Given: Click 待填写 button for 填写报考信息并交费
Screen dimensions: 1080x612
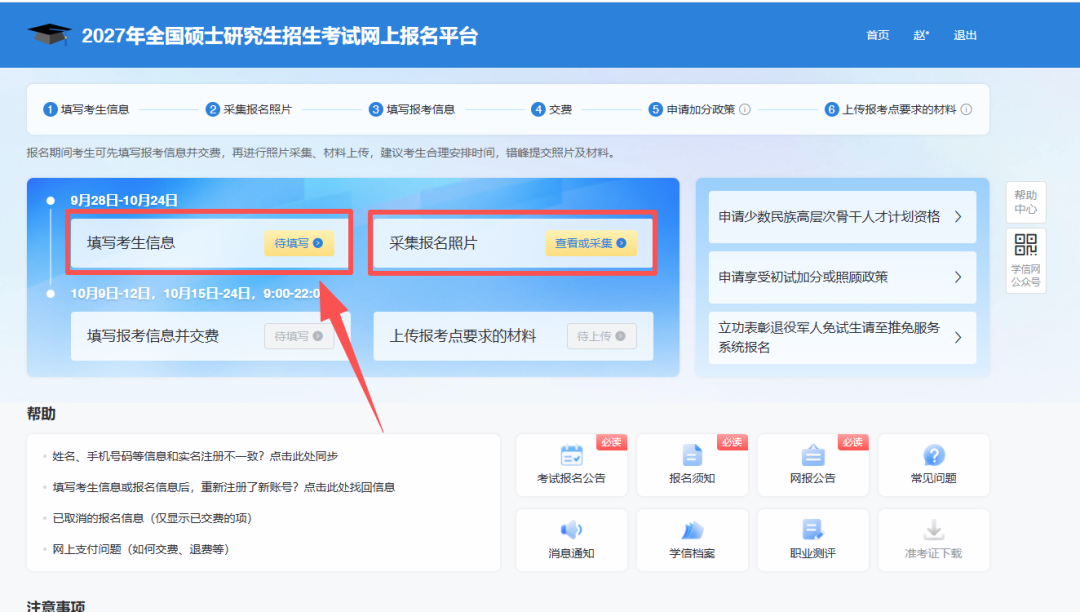Looking at the screenshot, I should coord(299,336).
